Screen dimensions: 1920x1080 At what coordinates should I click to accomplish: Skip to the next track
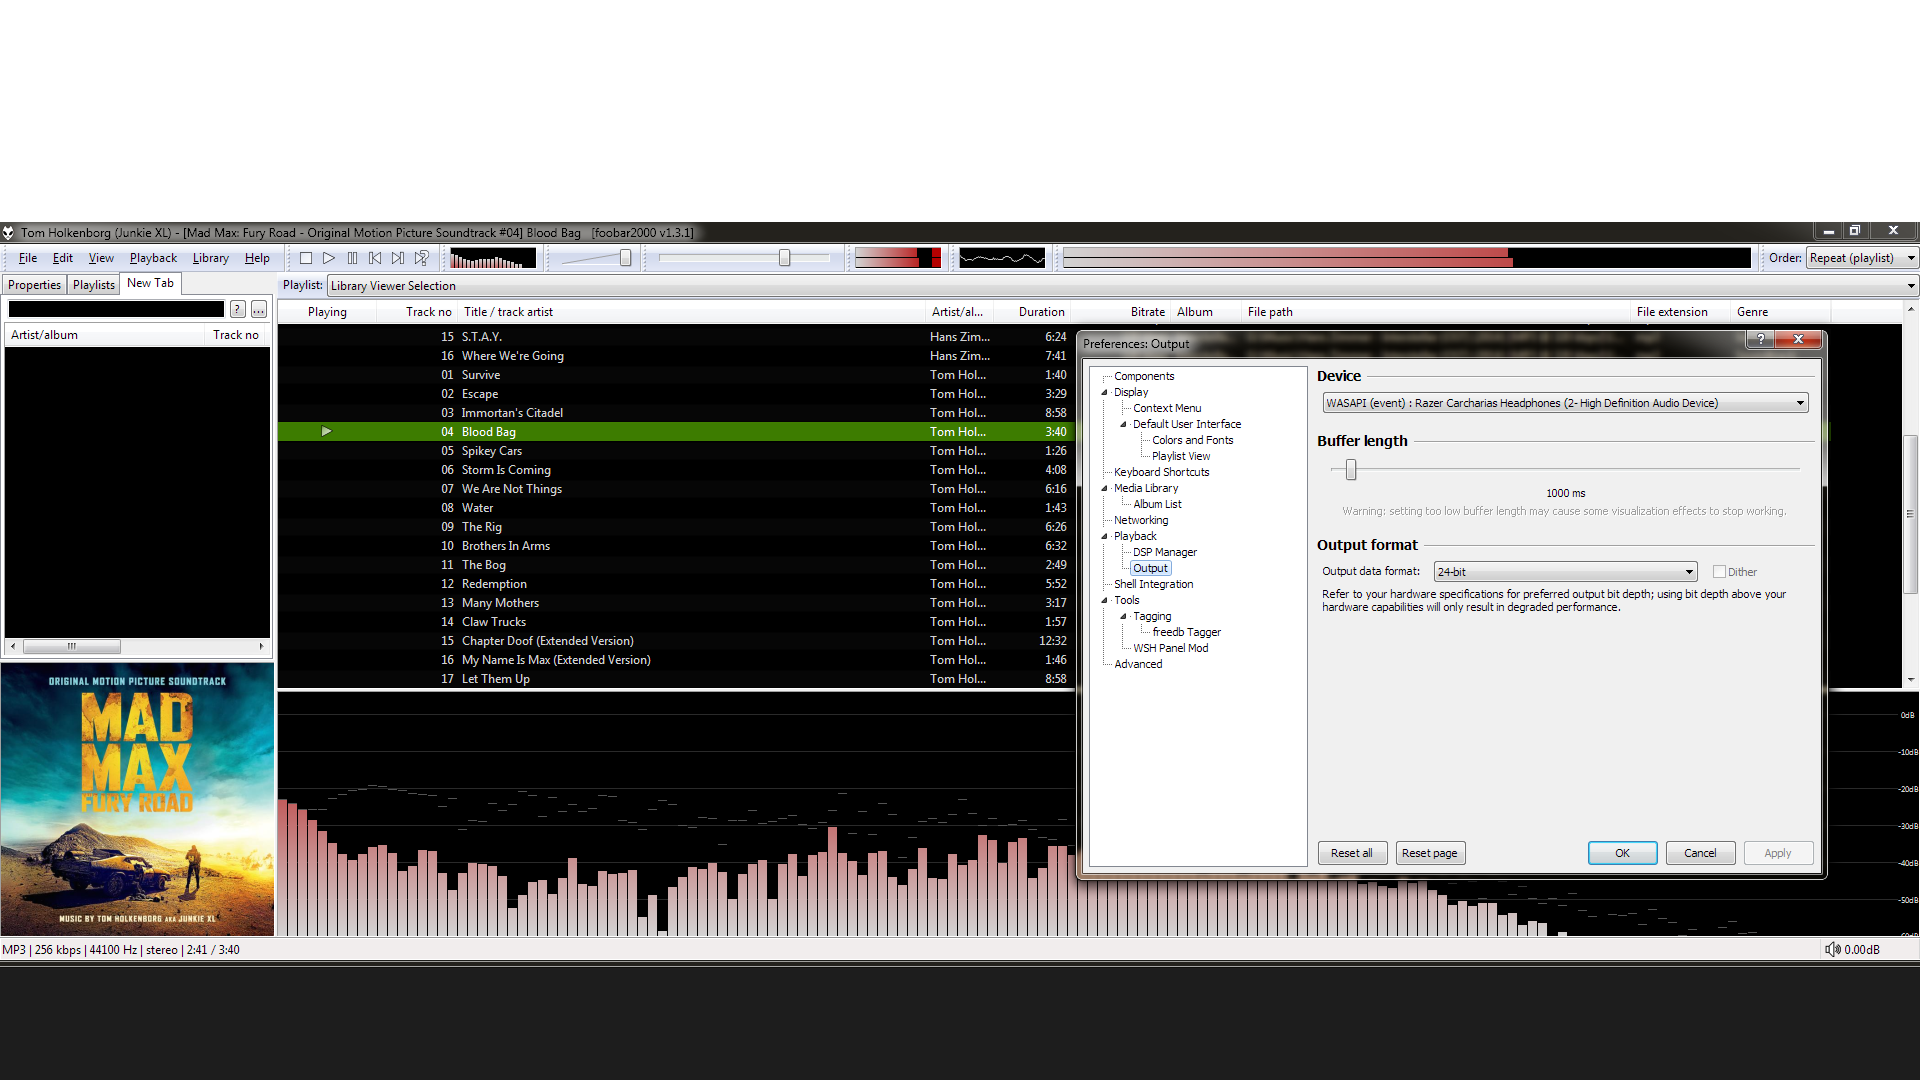(398, 258)
